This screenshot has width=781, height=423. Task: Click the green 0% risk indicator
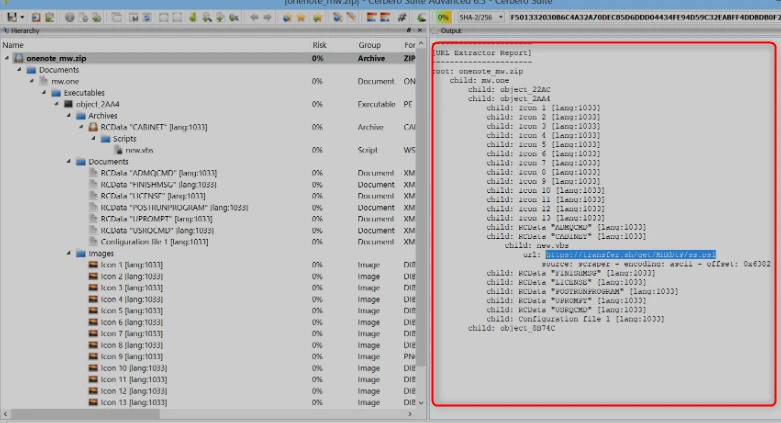[x=443, y=17]
